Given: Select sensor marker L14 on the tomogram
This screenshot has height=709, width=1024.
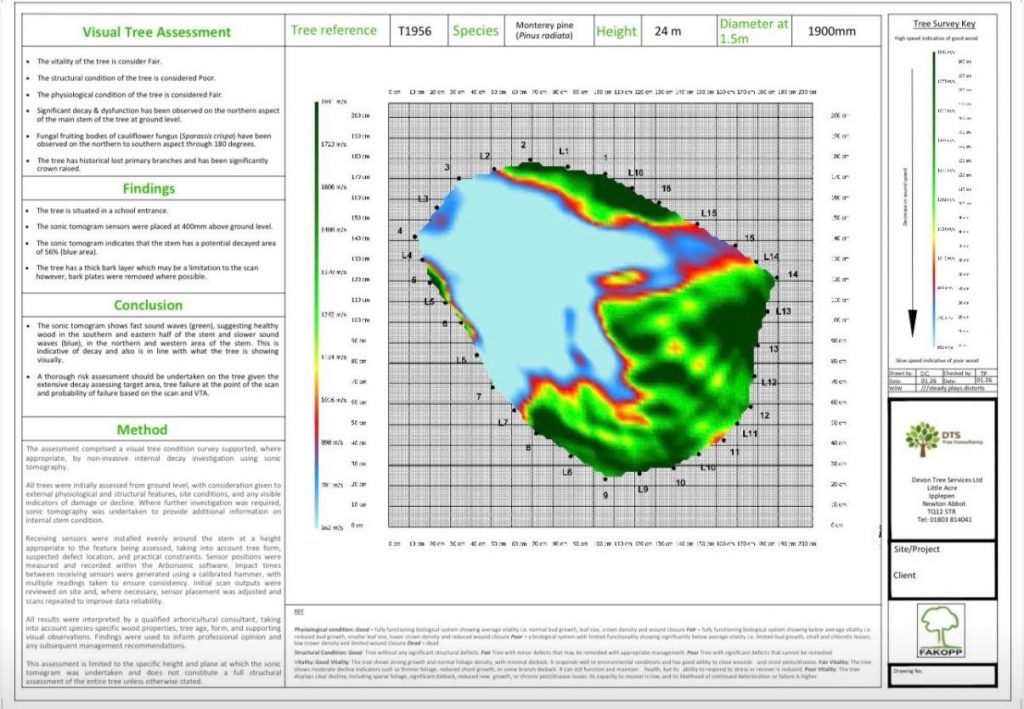Looking at the screenshot, I should coord(771,258).
